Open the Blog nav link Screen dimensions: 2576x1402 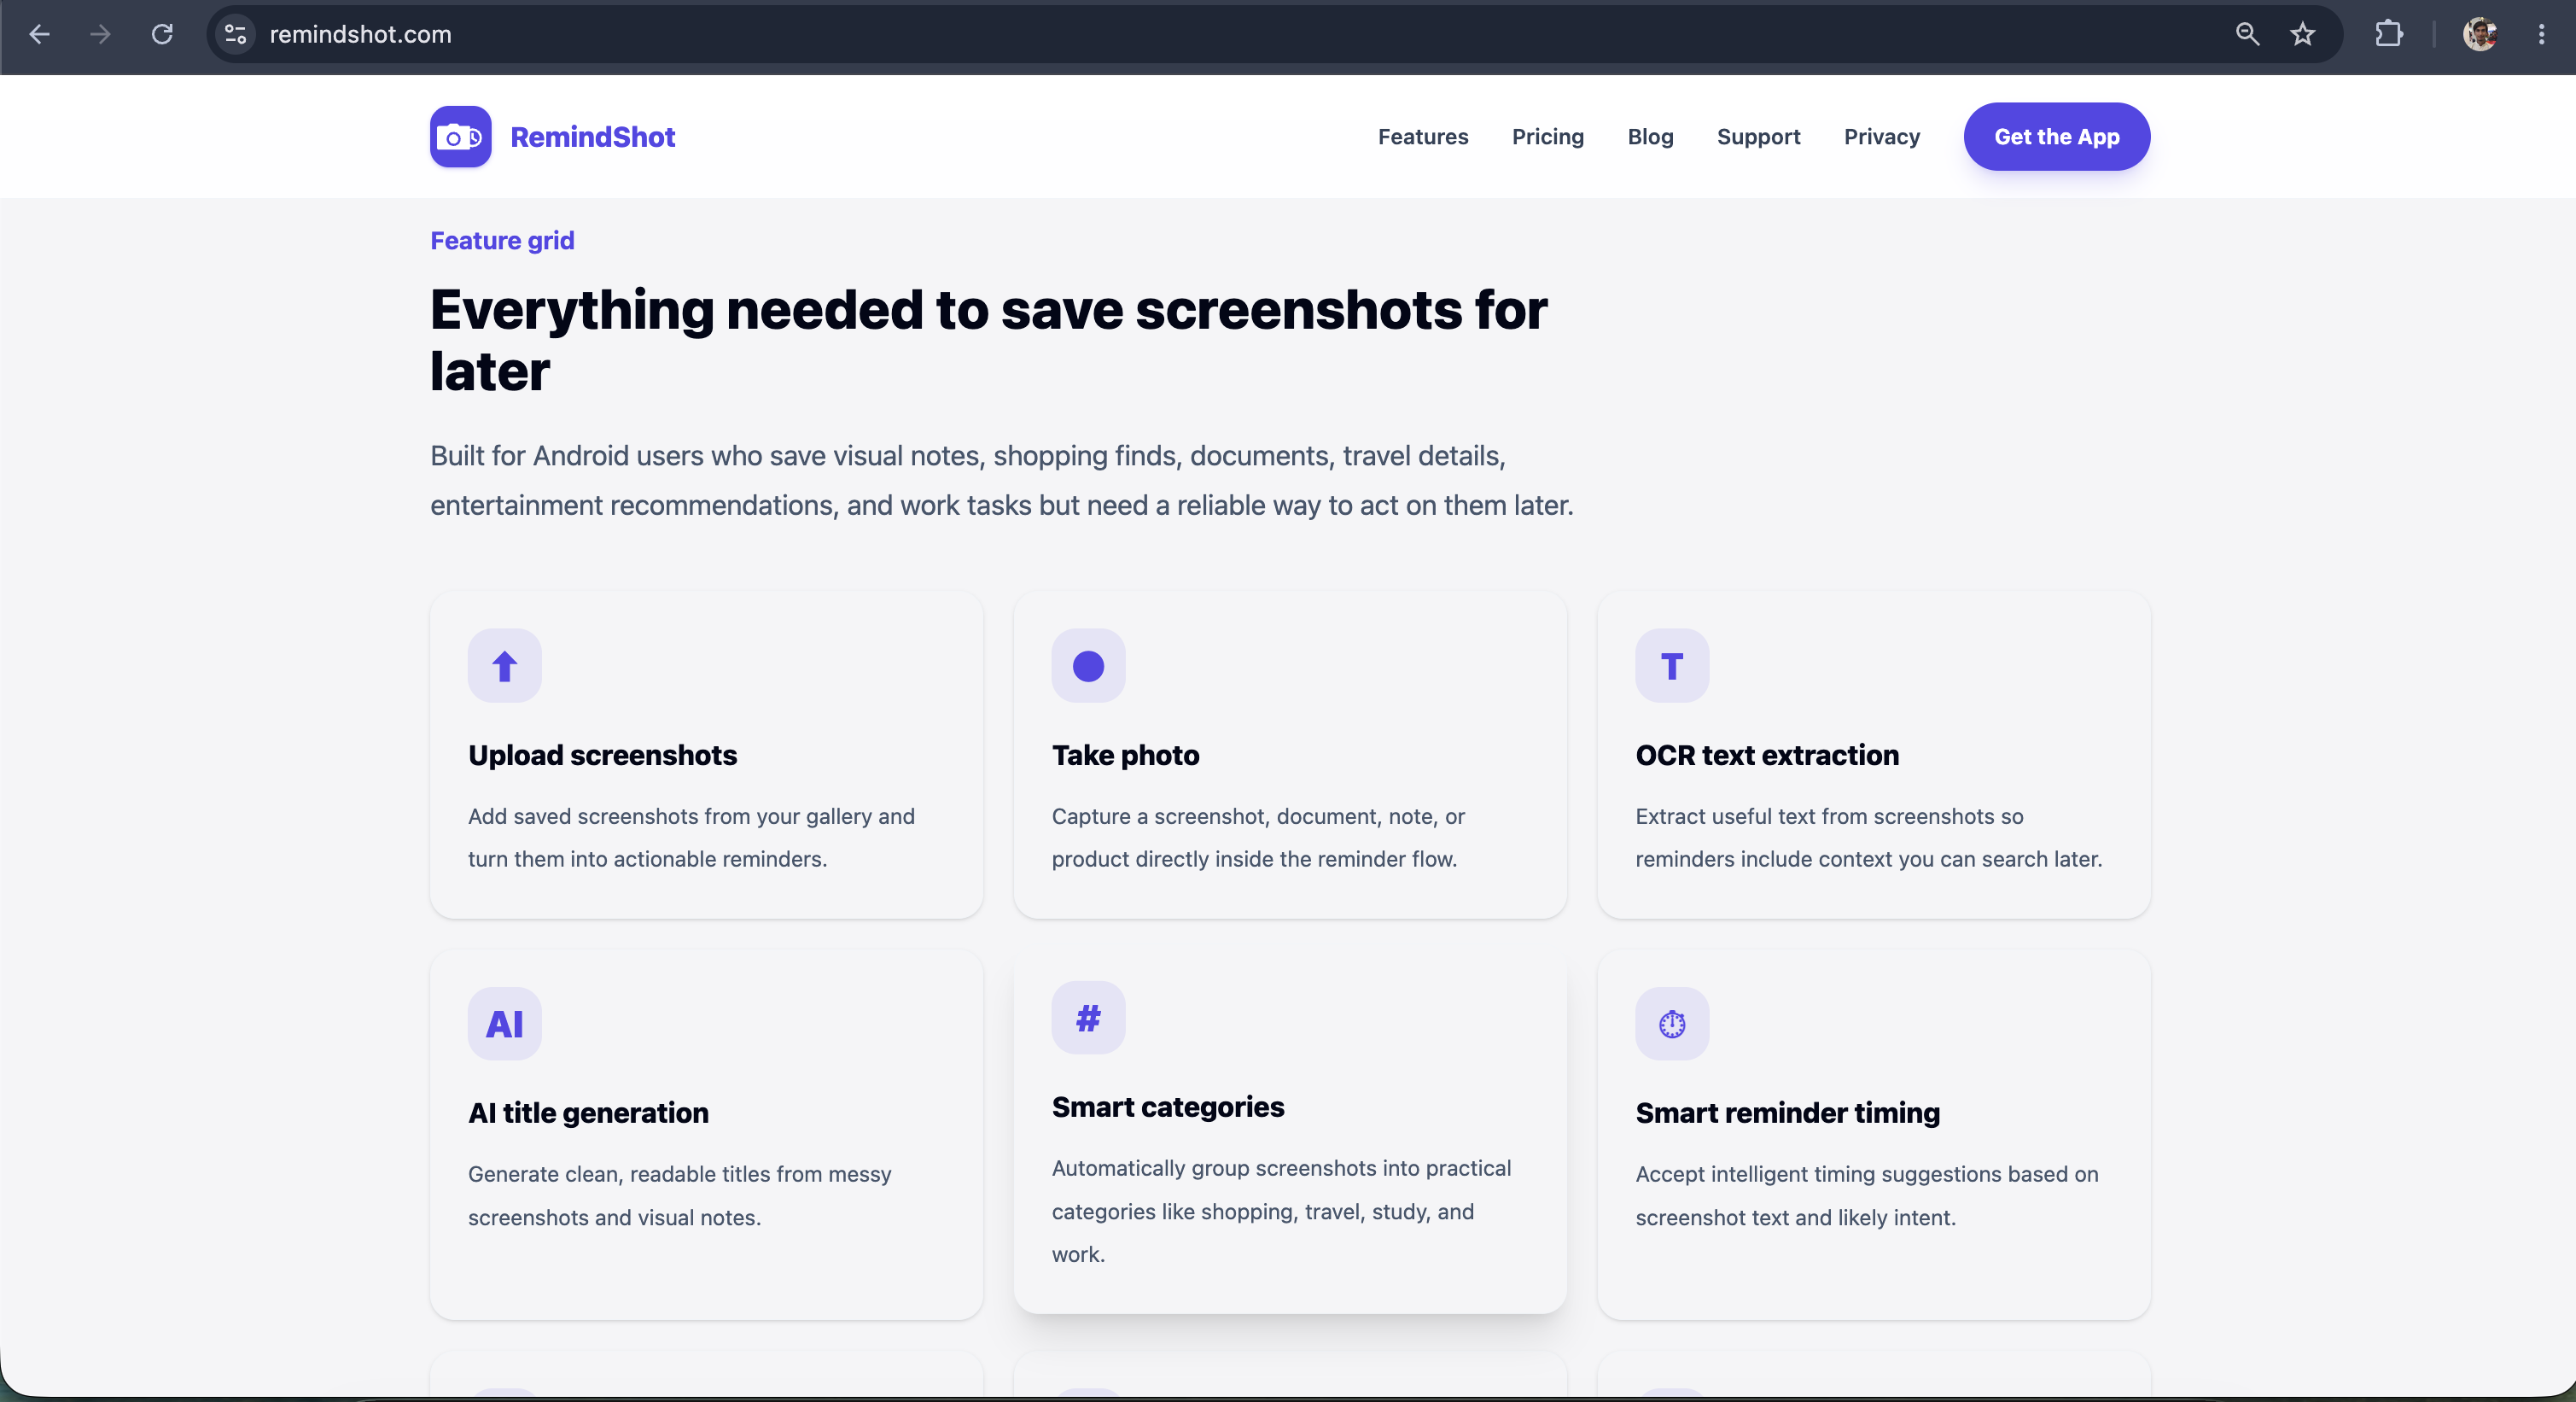[1650, 137]
